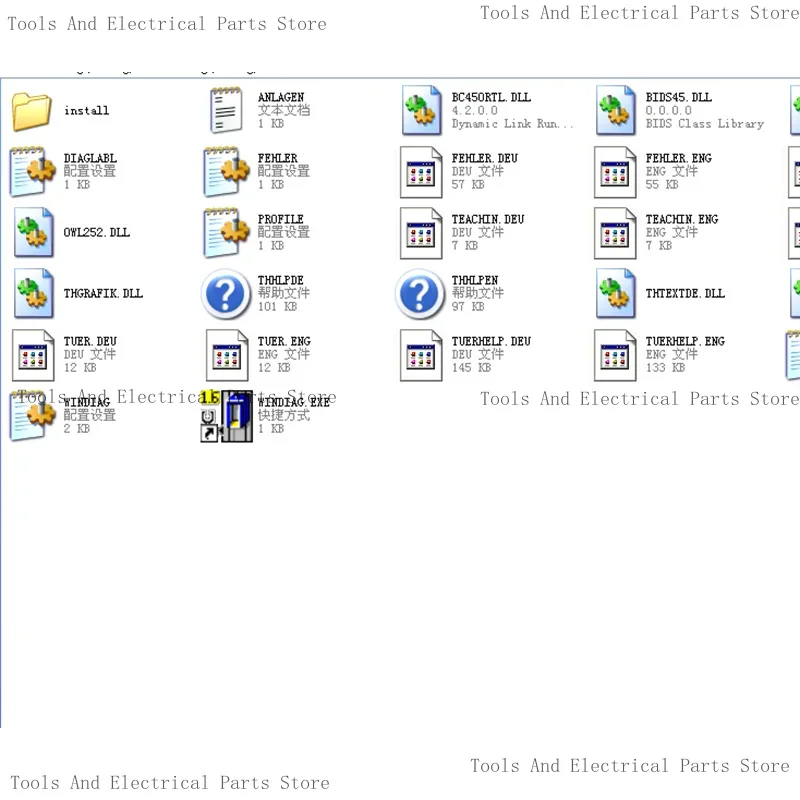800x800 pixels.
Task: Click the WINDIAG configuration settings icon
Action: pyautogui.click(x=33, y=416)
